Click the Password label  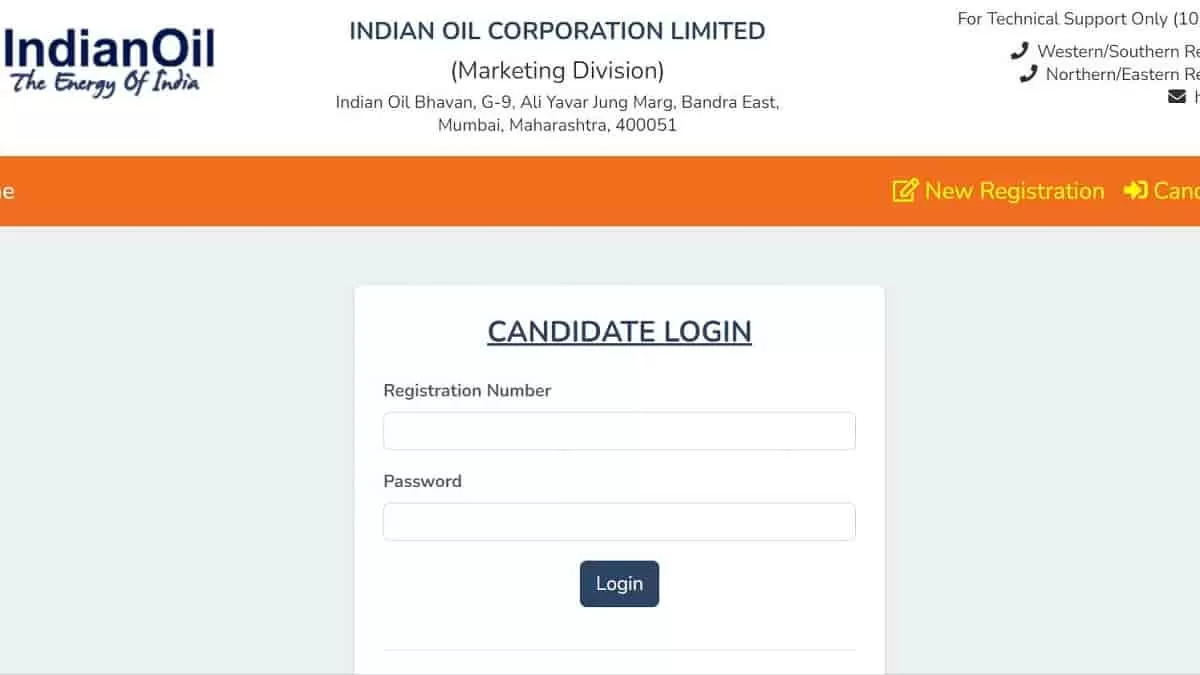[x=422, y=481]
